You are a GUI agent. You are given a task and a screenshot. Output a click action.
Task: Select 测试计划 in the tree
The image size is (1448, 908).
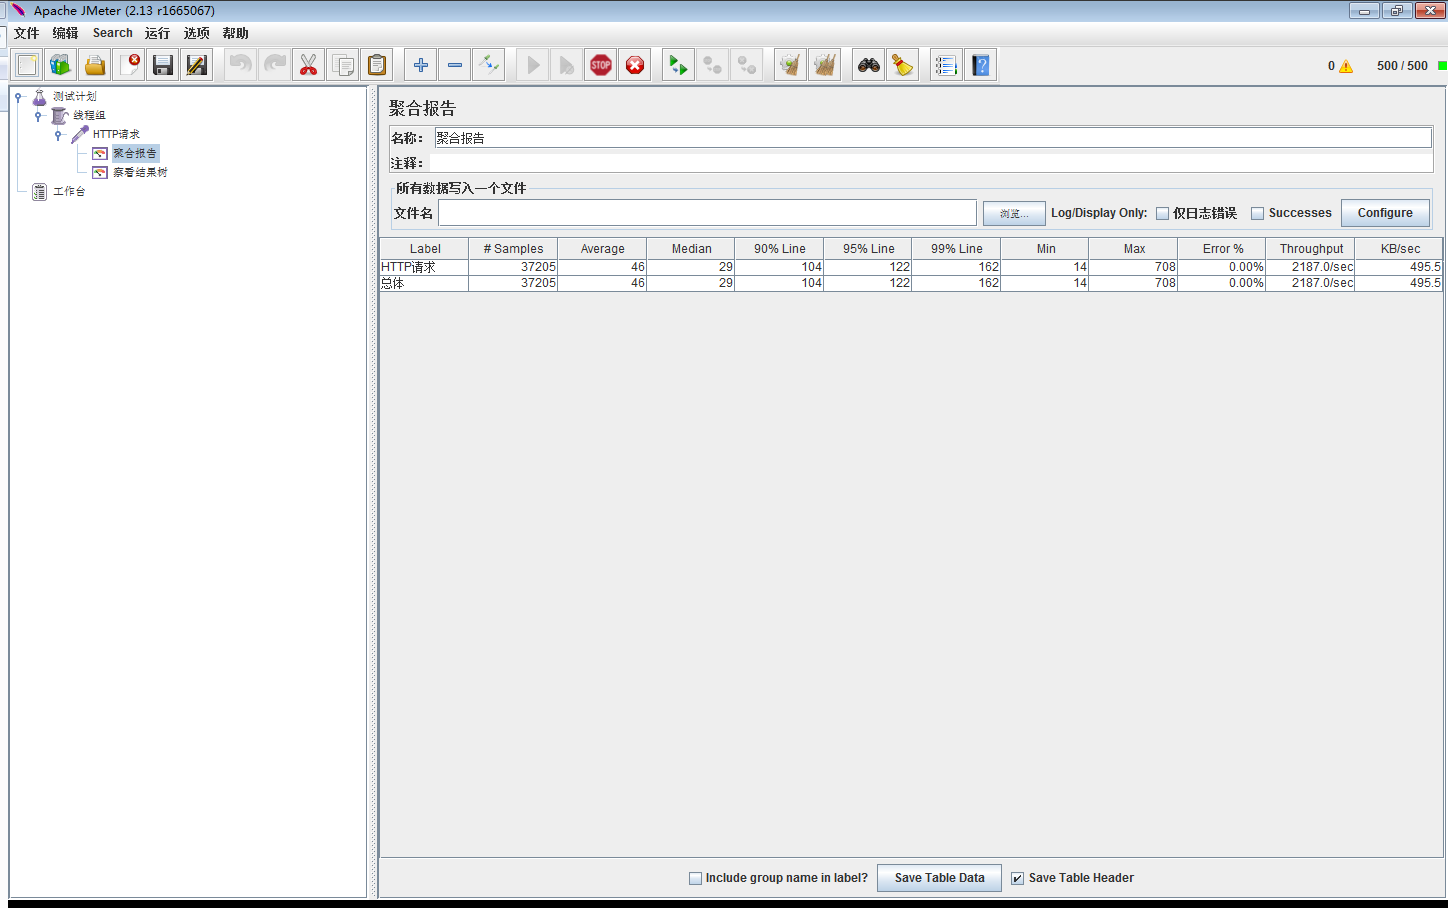pyautogui.click(x=74, y=97)
